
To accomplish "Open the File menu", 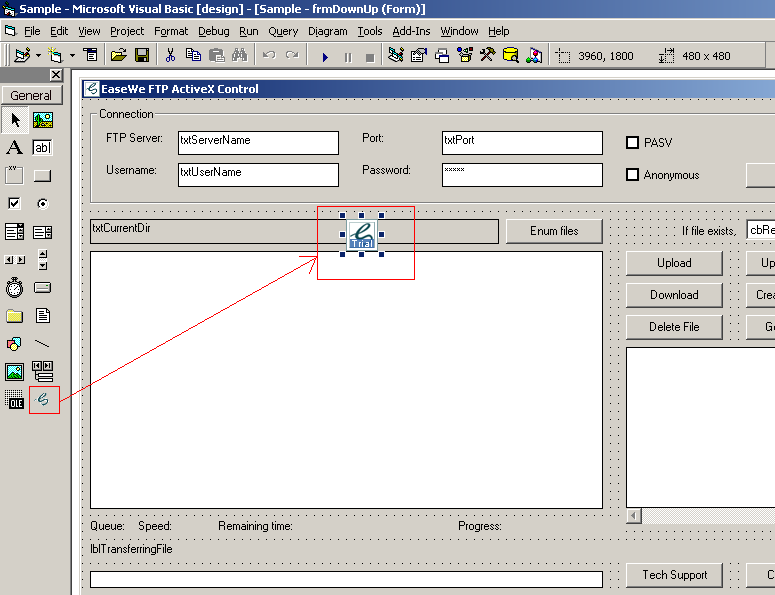I will (x=32, y=31).
